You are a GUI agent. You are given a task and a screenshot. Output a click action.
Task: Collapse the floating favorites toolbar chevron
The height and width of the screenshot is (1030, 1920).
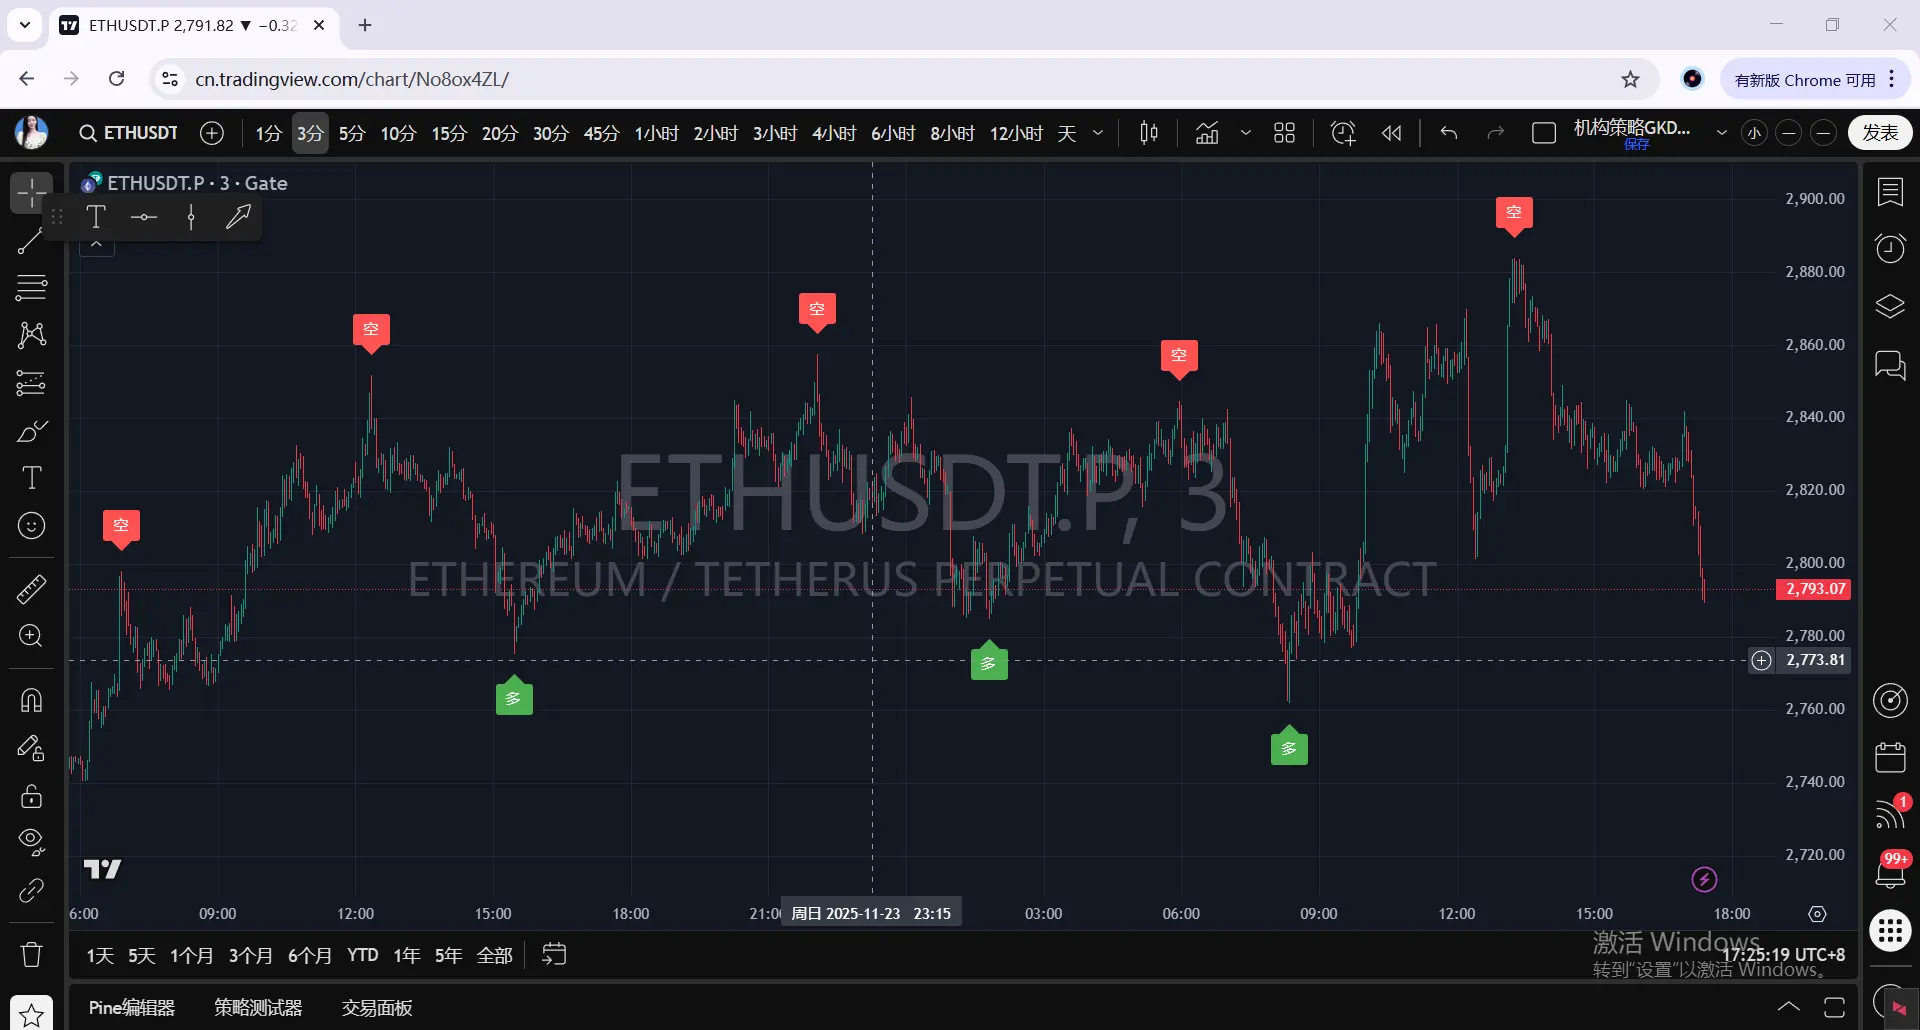(96, 245)
